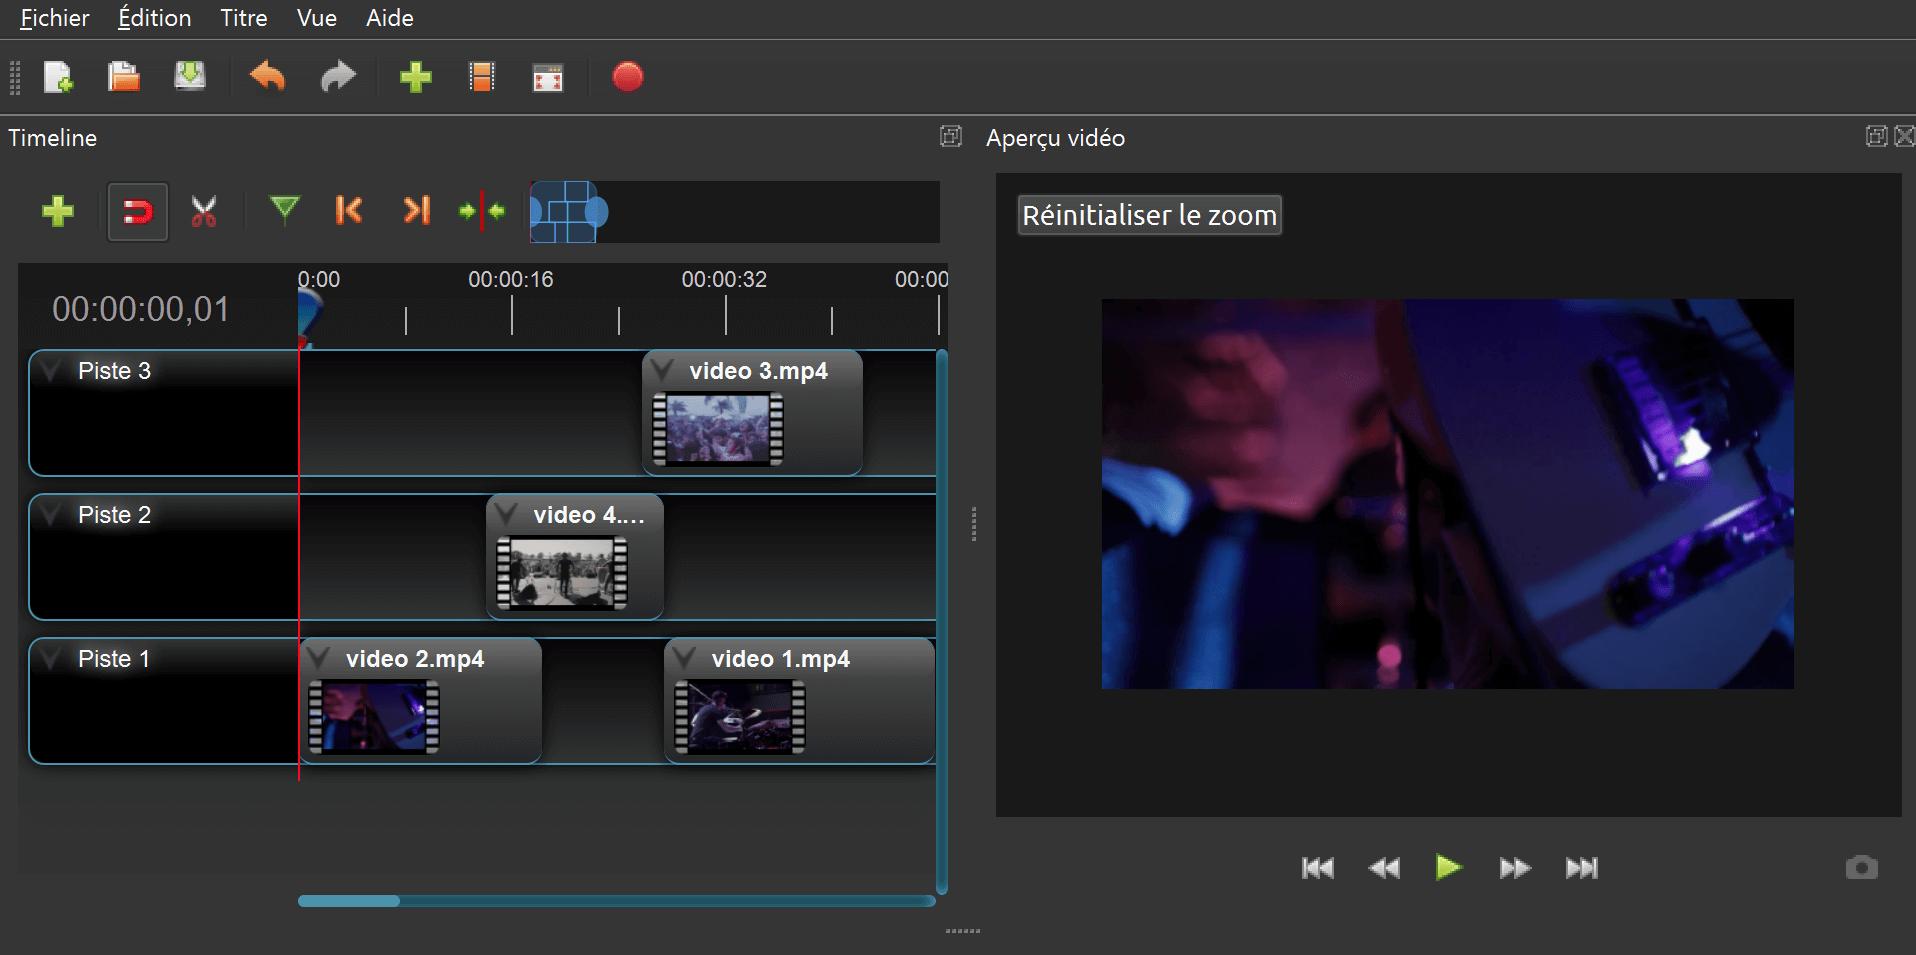Float the Aperçu vidéo panel
Image resolution: width=1916 pixels, height=955 pixels.
click(x=1877, y=136)
